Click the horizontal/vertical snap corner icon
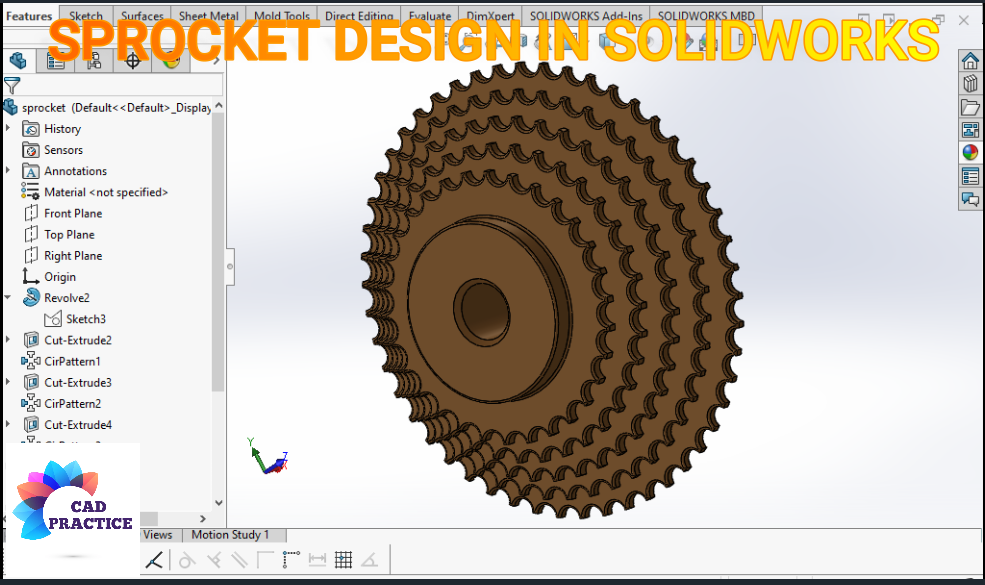The image size is (985, 585). point(265,560)
